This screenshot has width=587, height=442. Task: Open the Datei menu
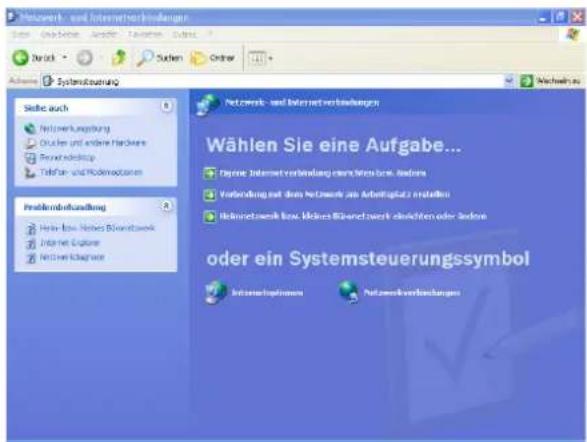(x=21, y=34)
